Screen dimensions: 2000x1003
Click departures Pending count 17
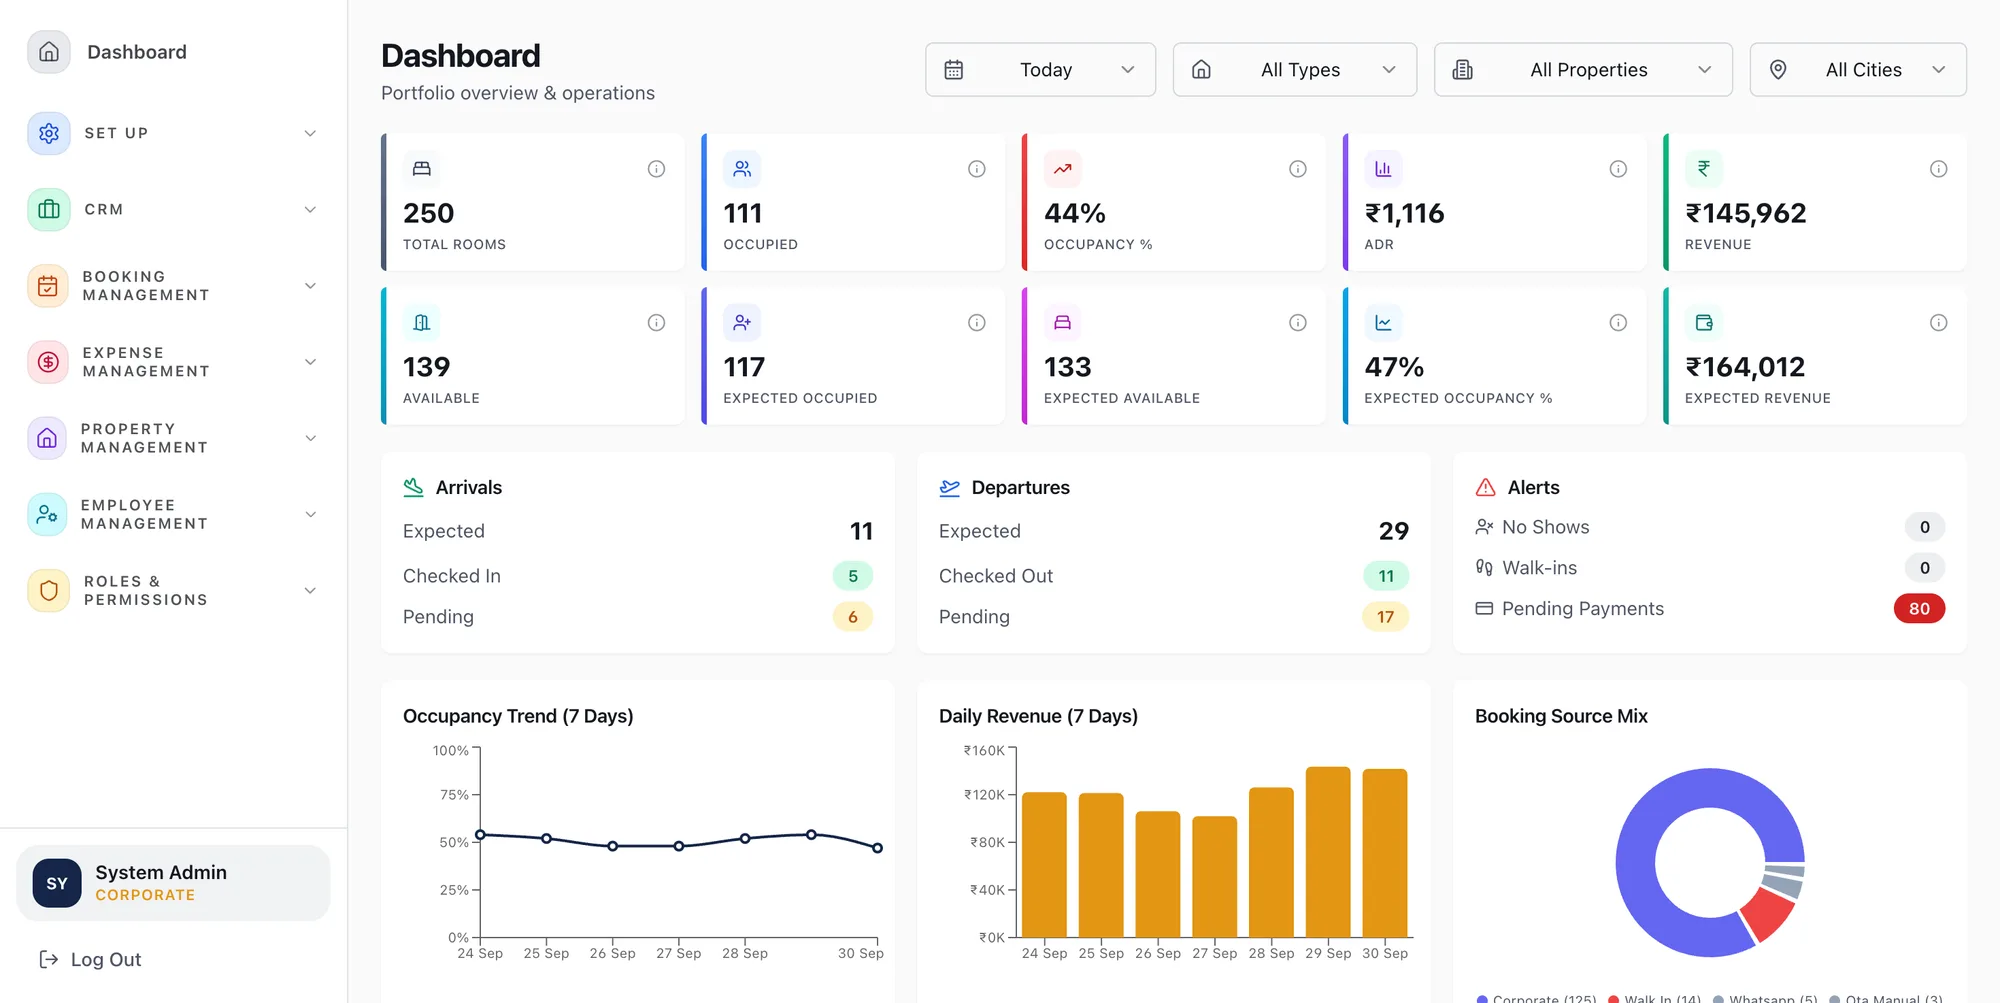(x=1385, y=617)
